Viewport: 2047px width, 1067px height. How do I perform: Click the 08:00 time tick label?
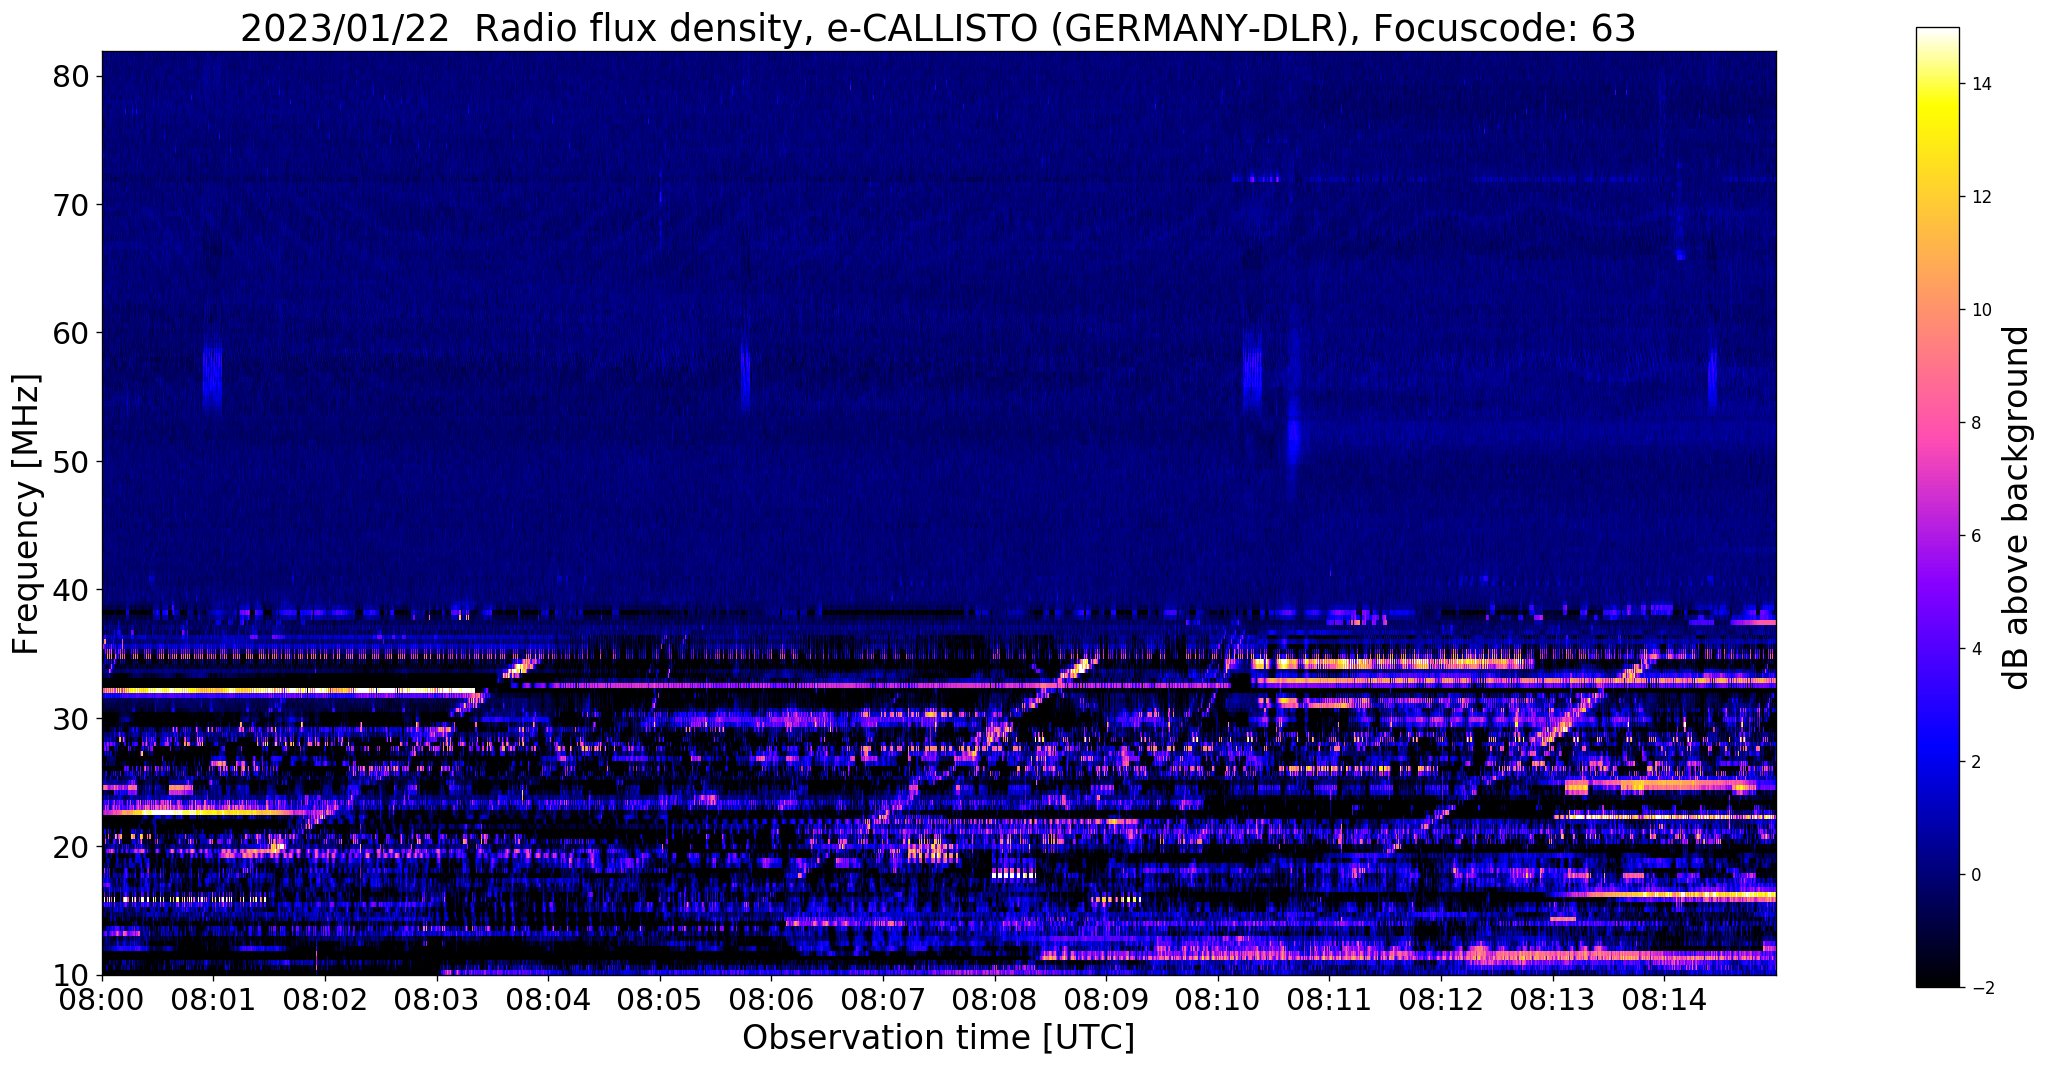tap(102, 998)
